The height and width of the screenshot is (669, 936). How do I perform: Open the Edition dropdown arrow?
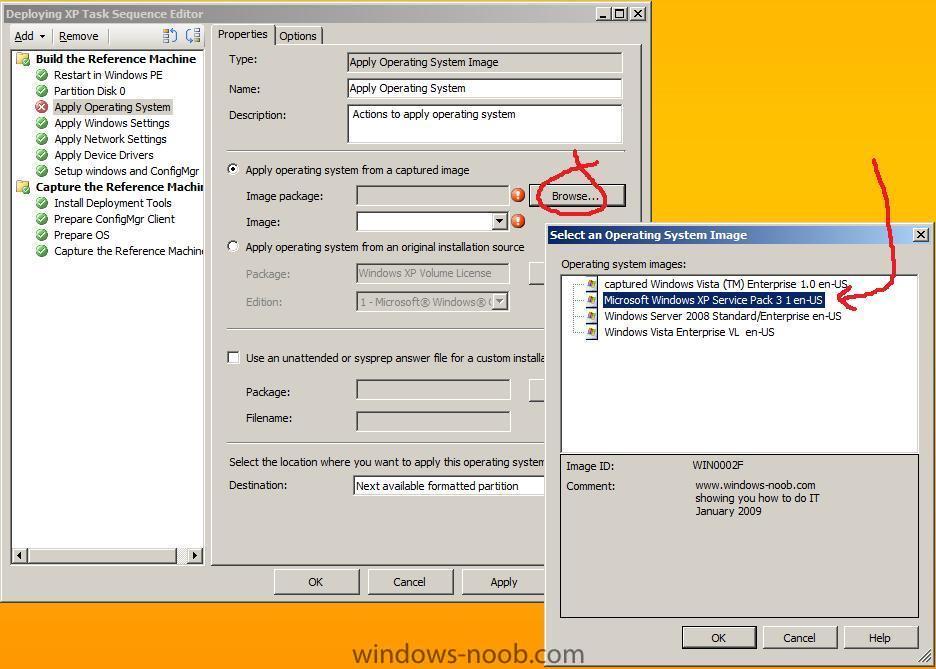500,301
